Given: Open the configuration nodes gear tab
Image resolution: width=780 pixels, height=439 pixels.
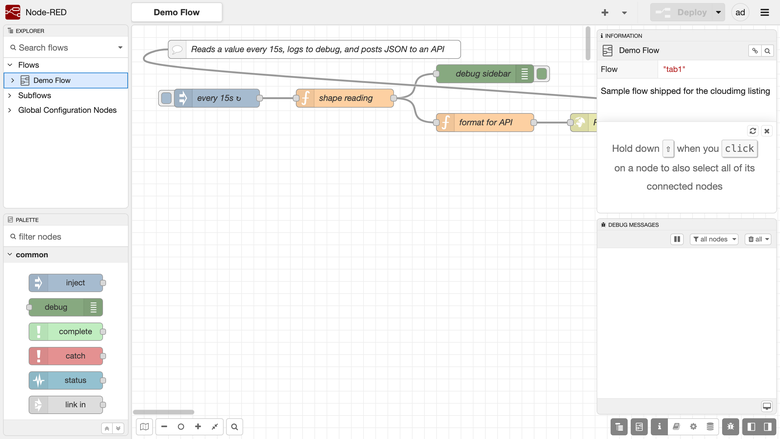Looking at the screenshot, I should click(x=693, y=427).
